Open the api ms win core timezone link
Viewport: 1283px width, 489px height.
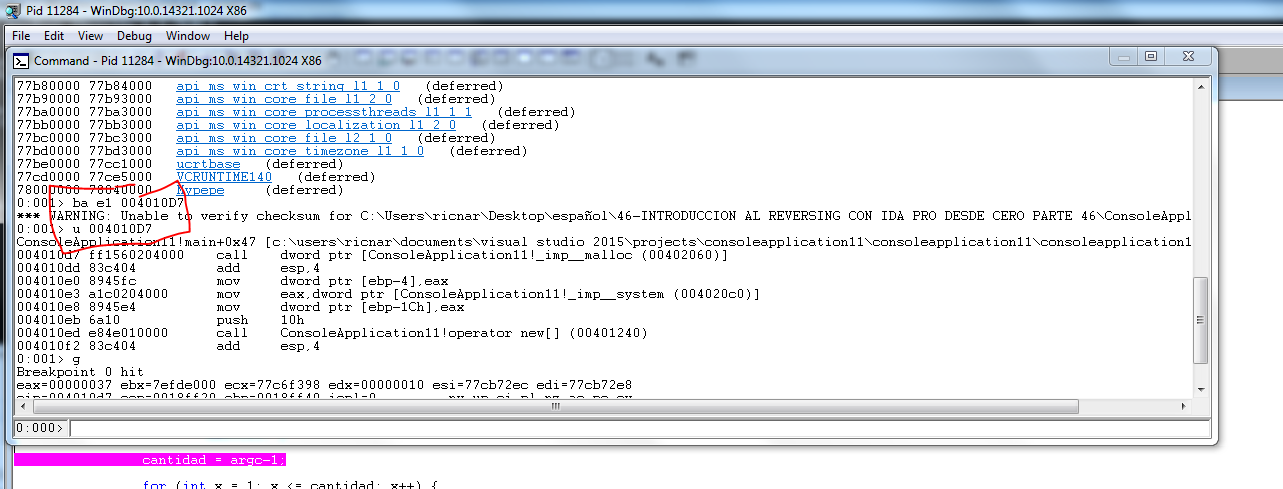tap(299, 151)
